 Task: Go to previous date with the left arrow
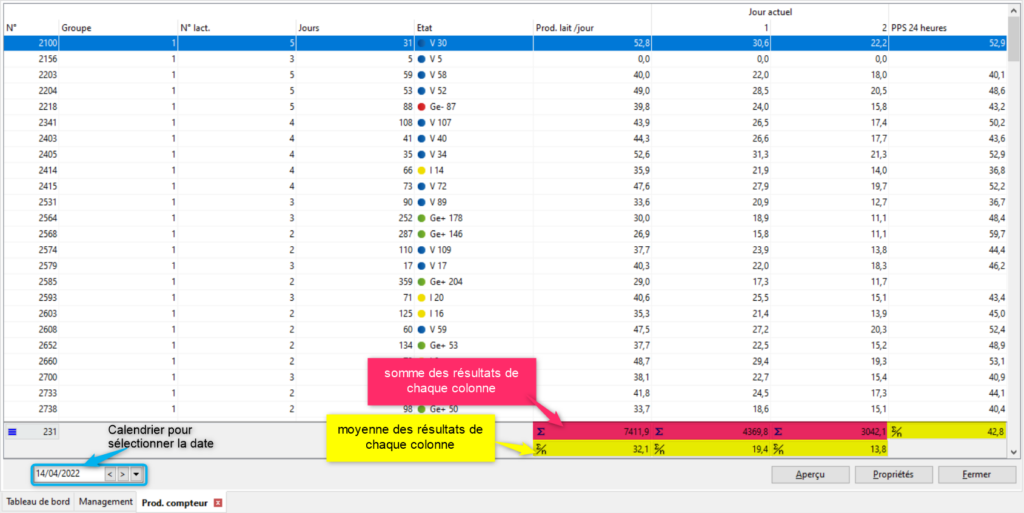[109, 474]
